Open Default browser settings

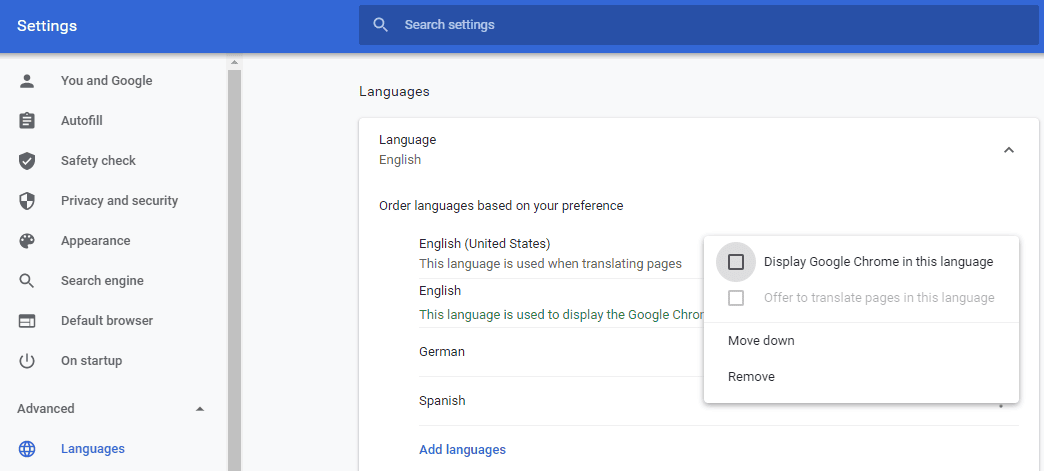(x=107, y=320)
